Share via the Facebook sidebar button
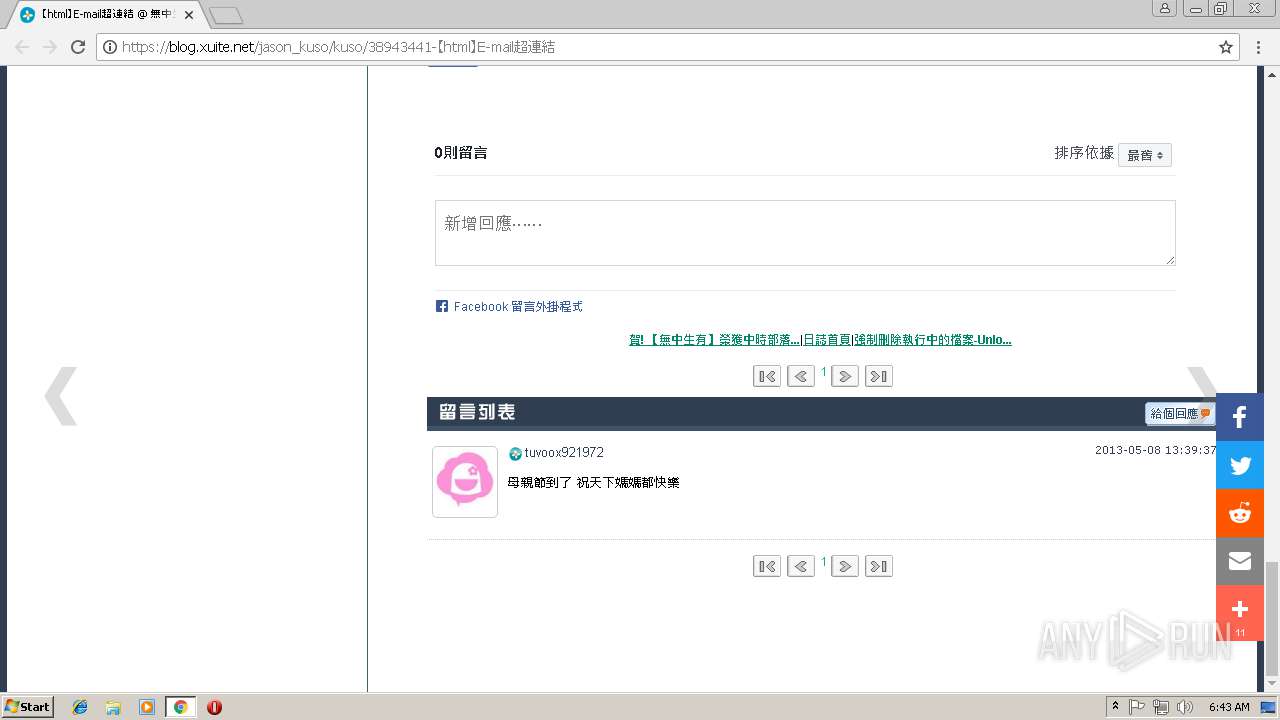Image resolution: width=1280 pixels, height=720 pixels. point(1240,417)
